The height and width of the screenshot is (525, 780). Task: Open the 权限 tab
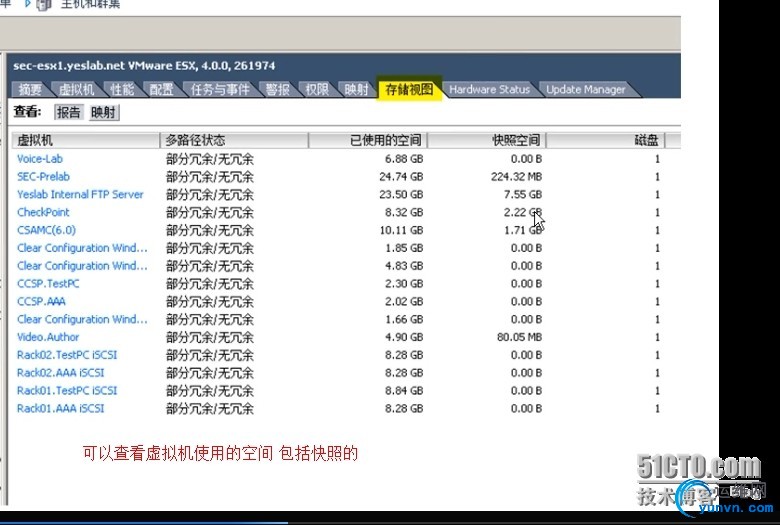[x=317, y=90]
